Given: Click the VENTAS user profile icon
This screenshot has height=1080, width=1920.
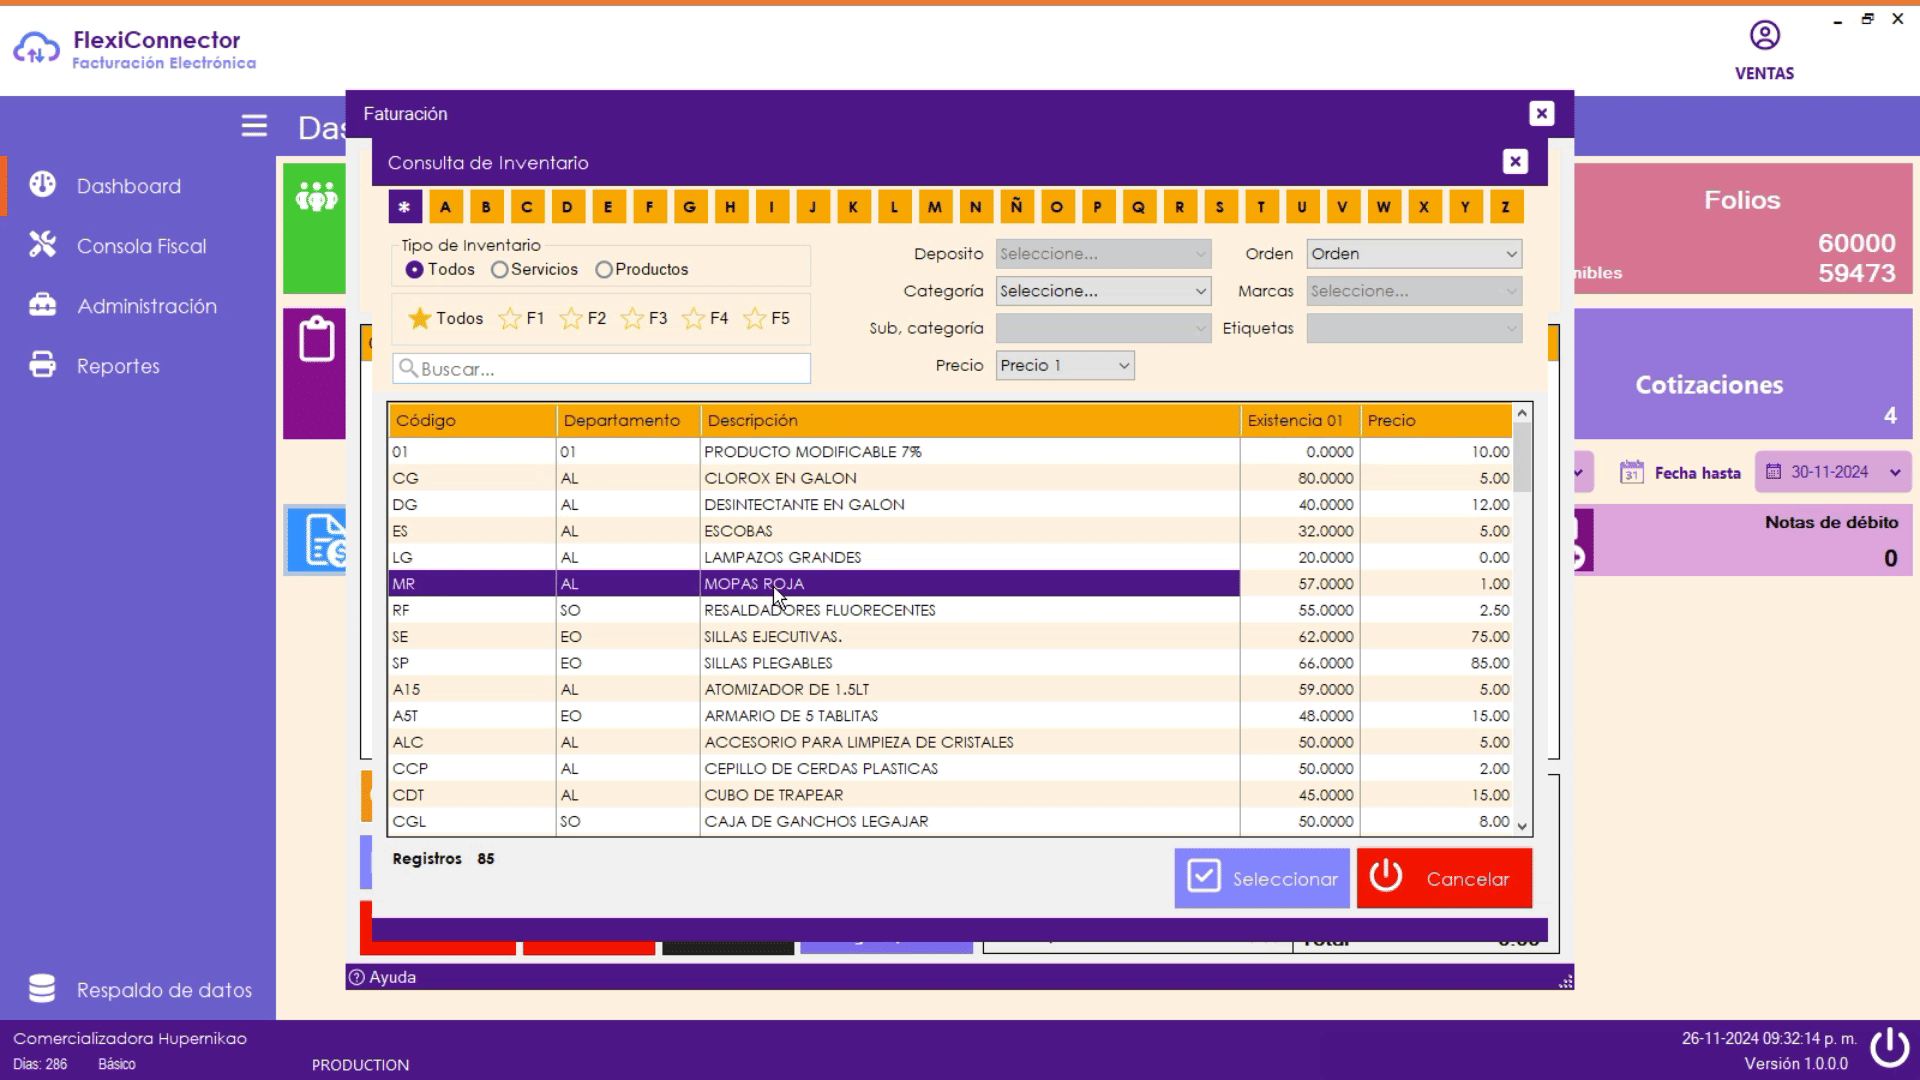Looking at the screenshot, I should pos(1764,37).
